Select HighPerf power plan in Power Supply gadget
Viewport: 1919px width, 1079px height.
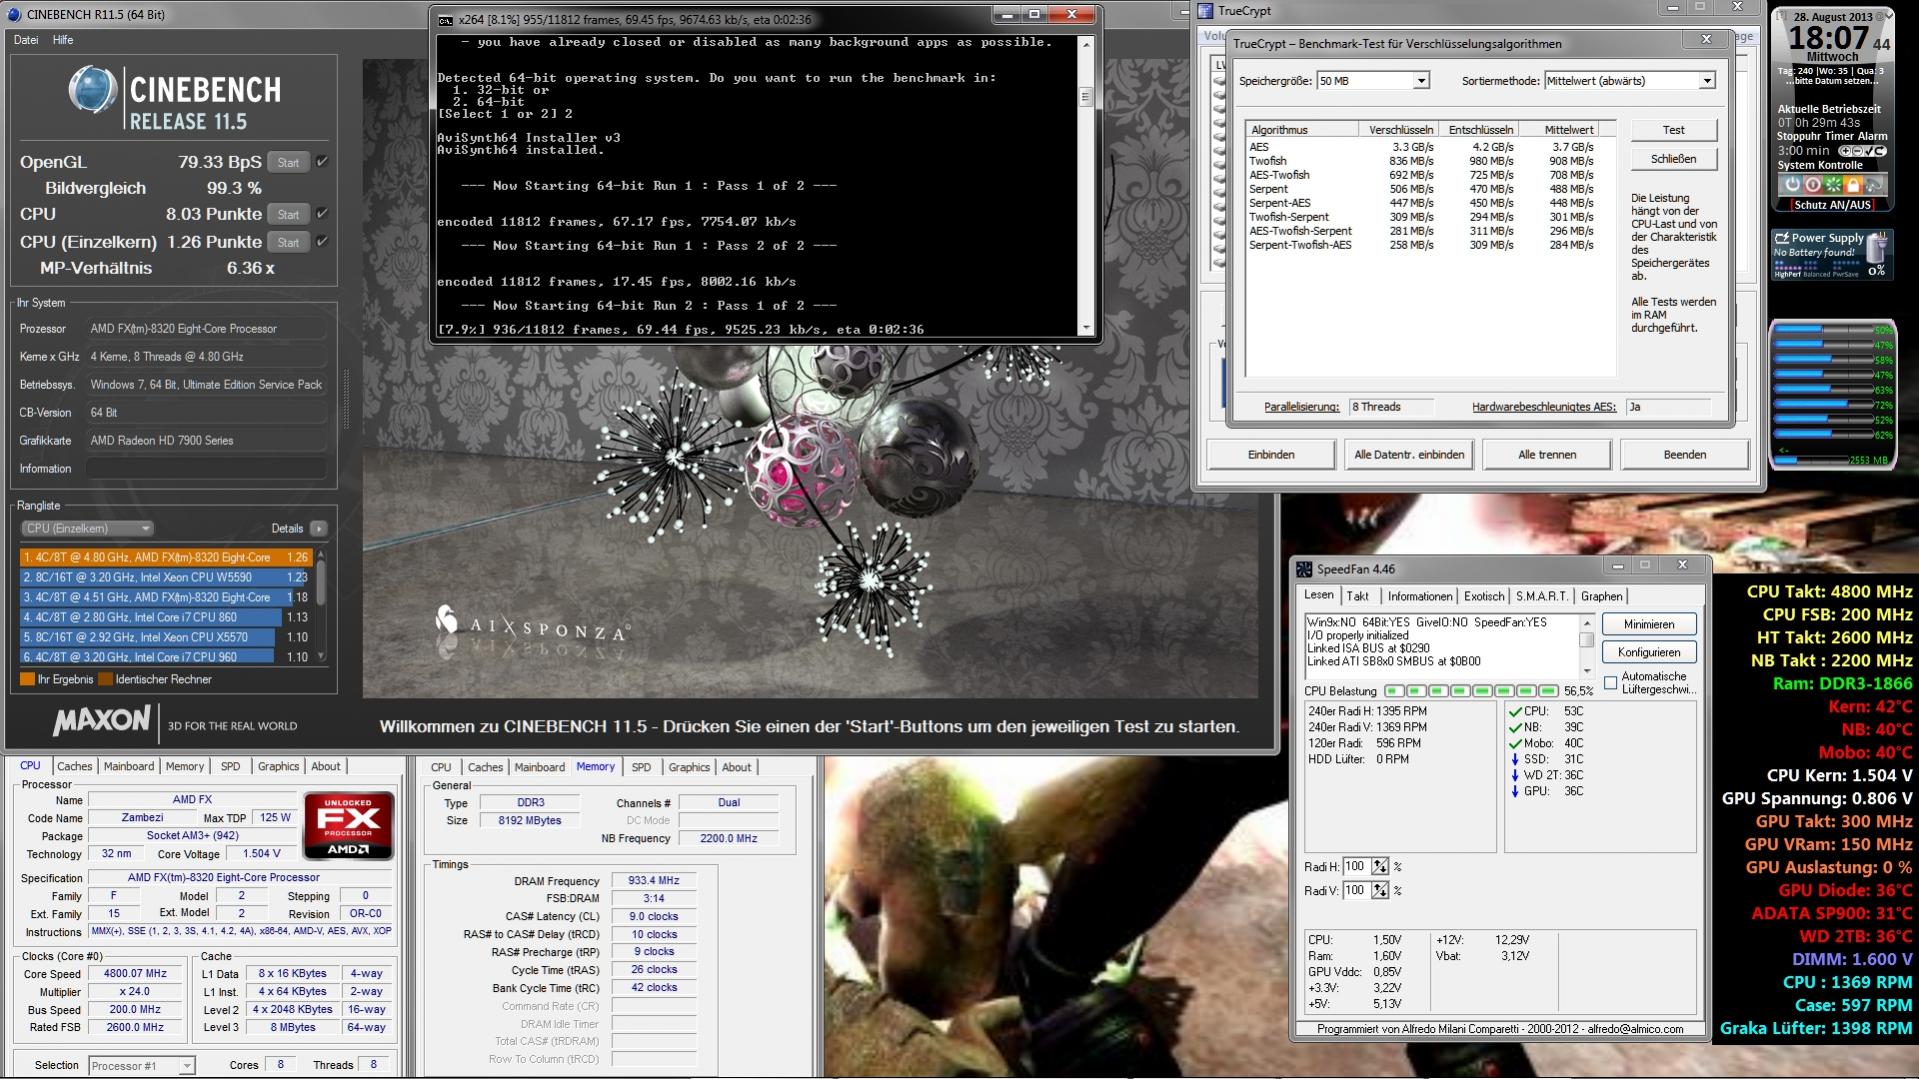1786,274
